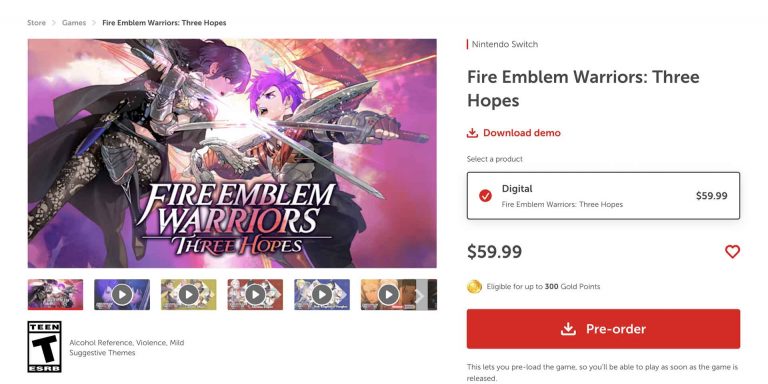Screen dimensions: 768x384
Task: Click the gold coin Gold Points icon
Action: coord(474,287)
